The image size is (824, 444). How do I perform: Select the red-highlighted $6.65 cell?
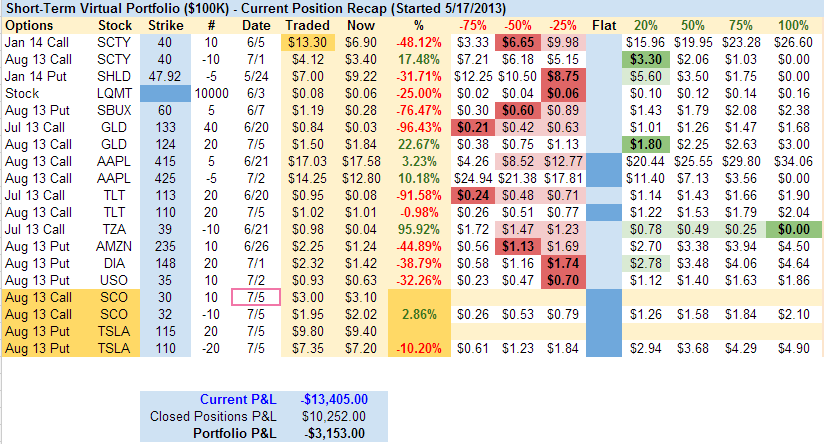pos(519,42)
